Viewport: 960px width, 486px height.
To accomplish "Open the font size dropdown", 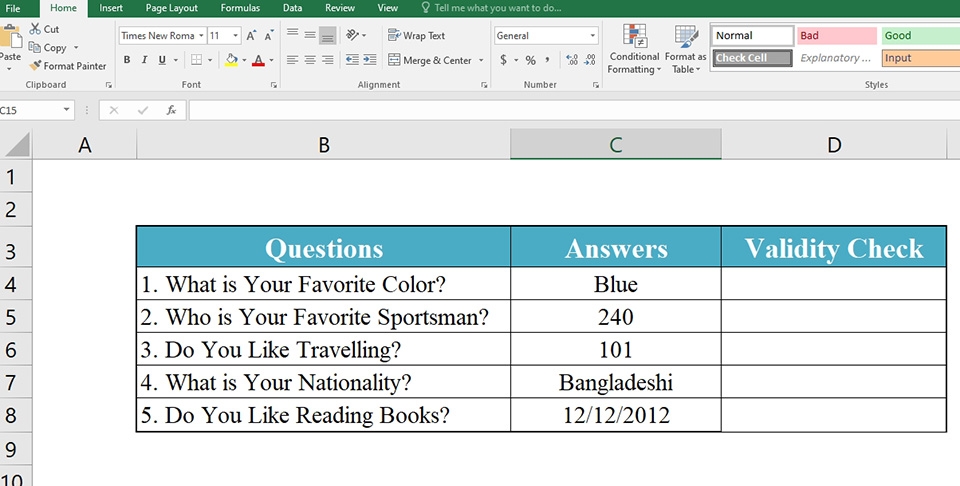I will [235, 36].
